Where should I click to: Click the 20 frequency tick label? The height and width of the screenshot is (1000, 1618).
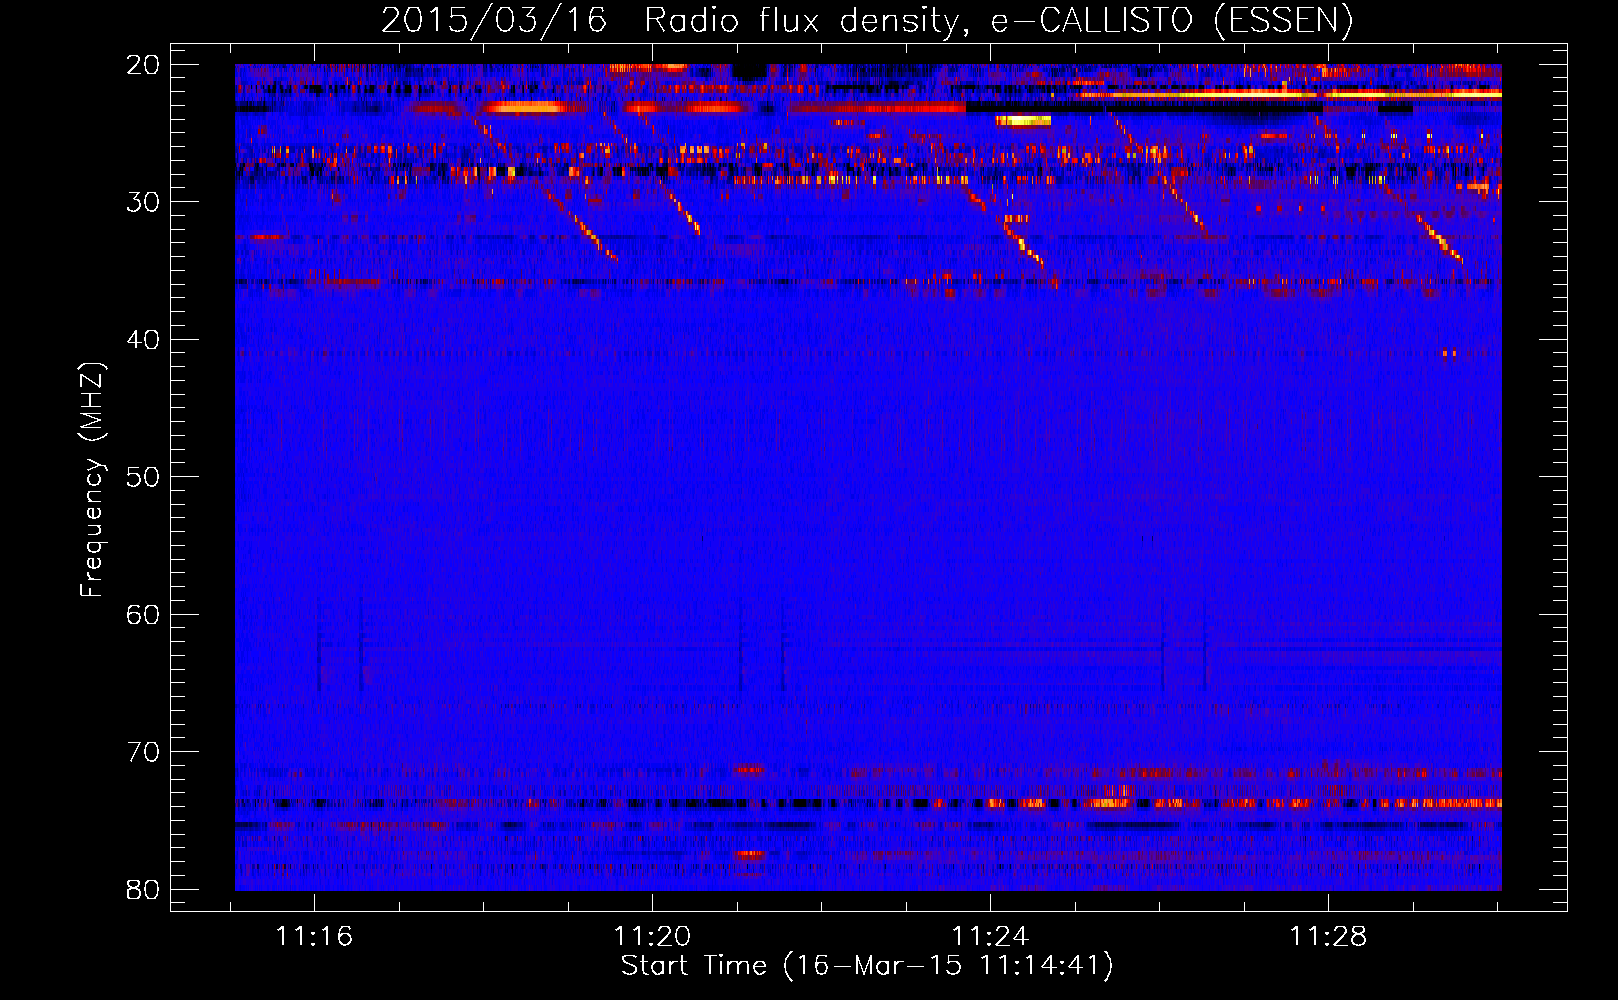144,65
